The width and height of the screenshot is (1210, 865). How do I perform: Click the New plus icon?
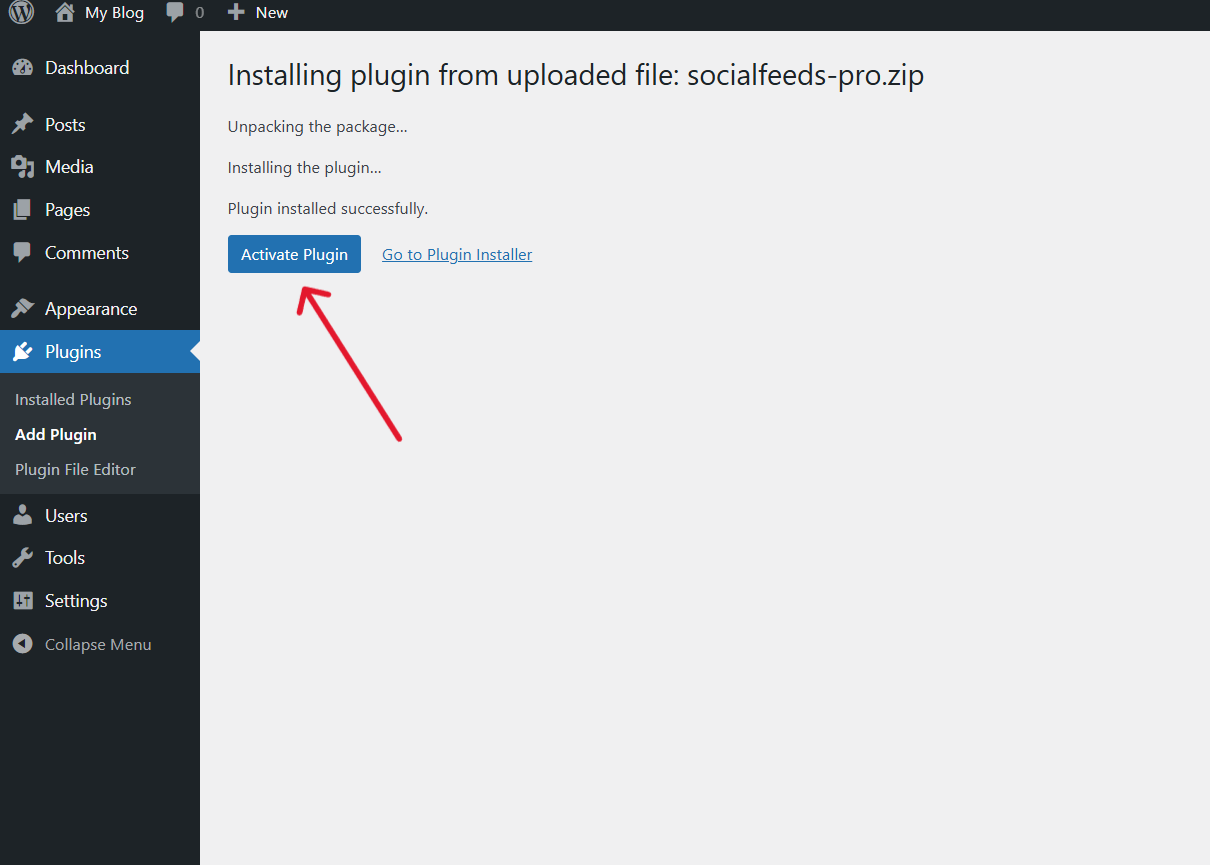[x=236, y=13]
